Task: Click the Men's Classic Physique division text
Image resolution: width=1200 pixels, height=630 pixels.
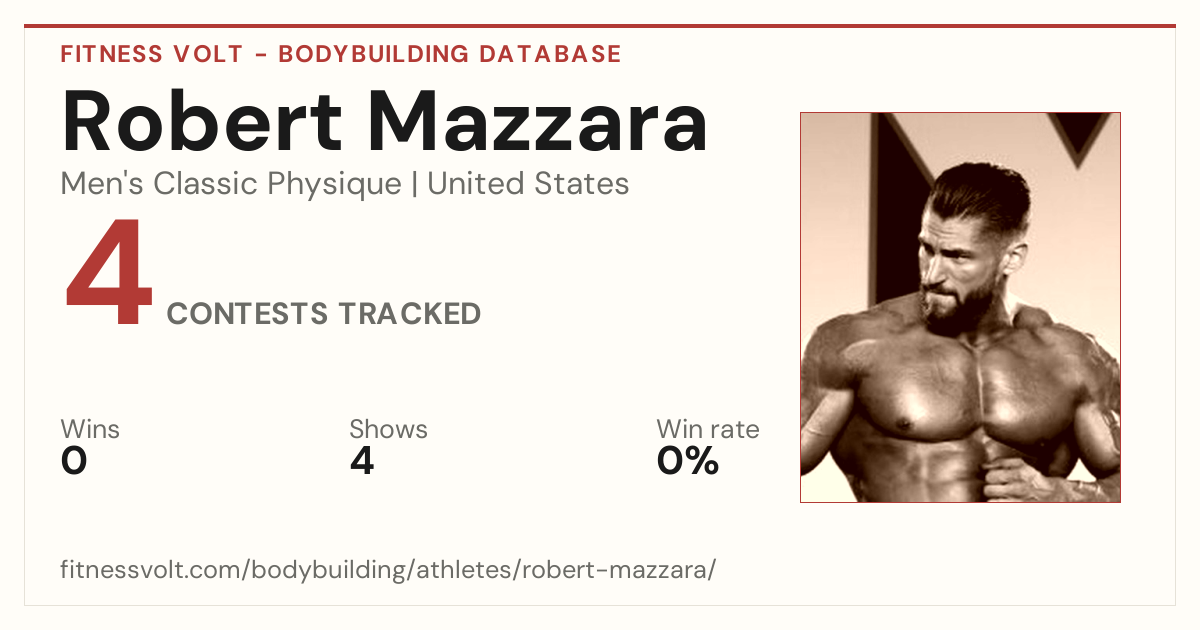Action: coord(231,184)
